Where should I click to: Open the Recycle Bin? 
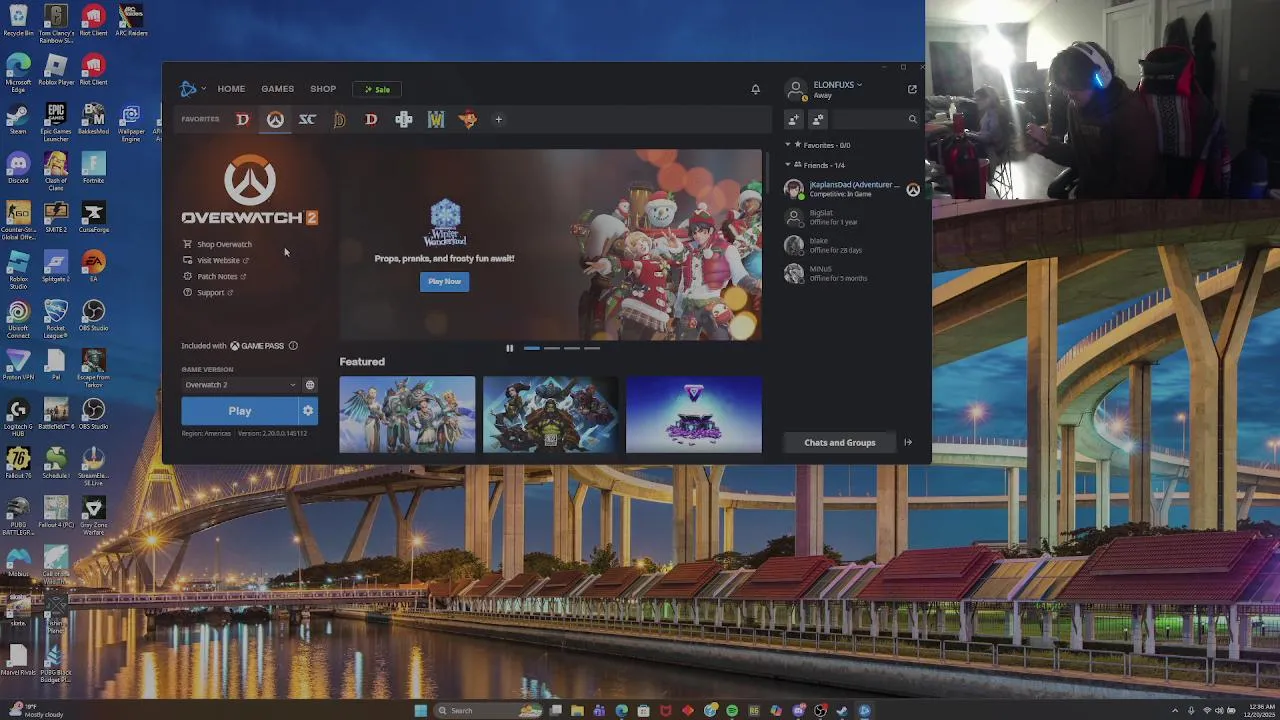(x=18, y=18)
